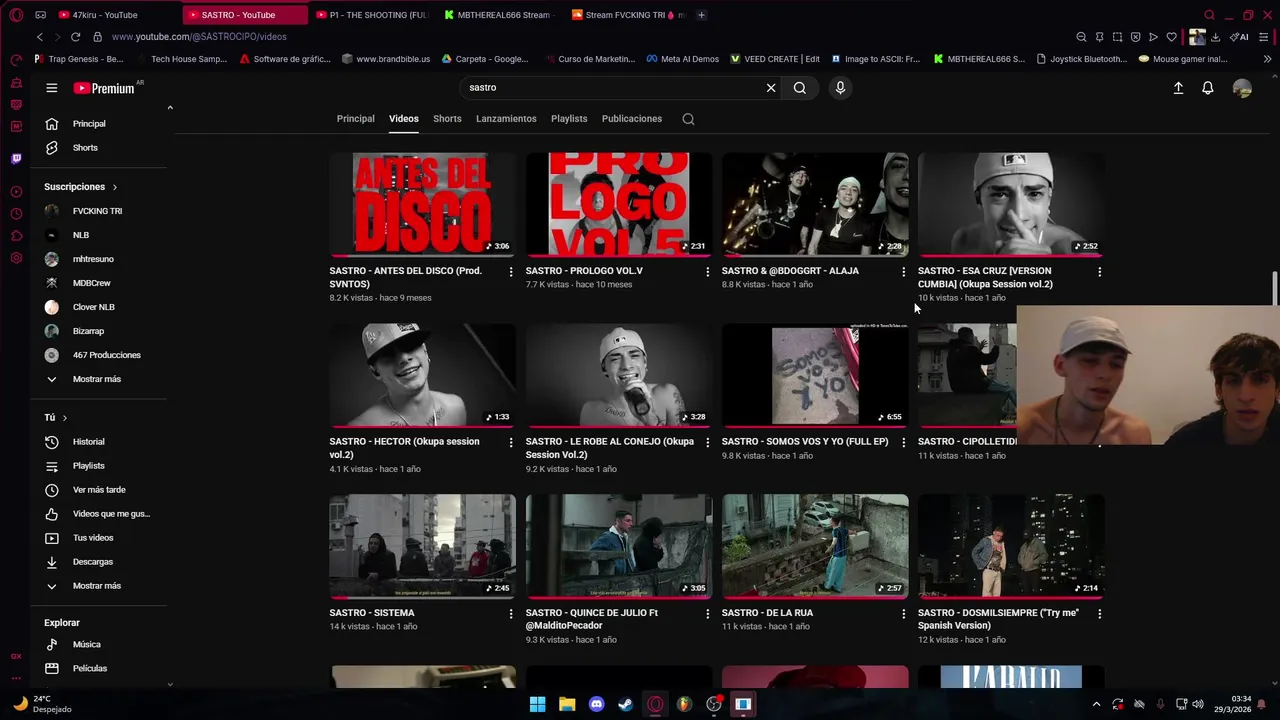The width and height of the screenshot is (1280, 720).
Task: Pin the page with the toolbar pin icon
Action: coord(1099,37)
